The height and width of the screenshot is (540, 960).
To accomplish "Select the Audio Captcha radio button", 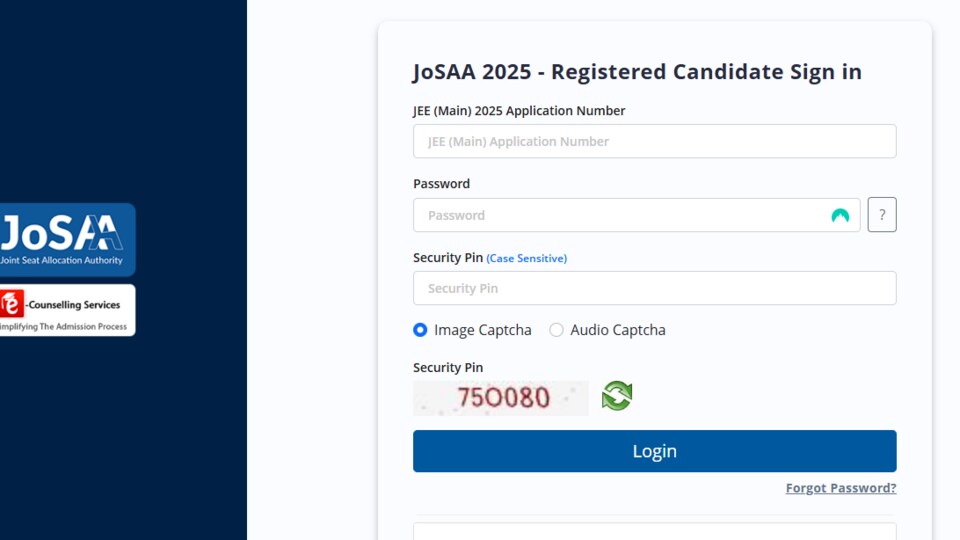I will point(556,330).
